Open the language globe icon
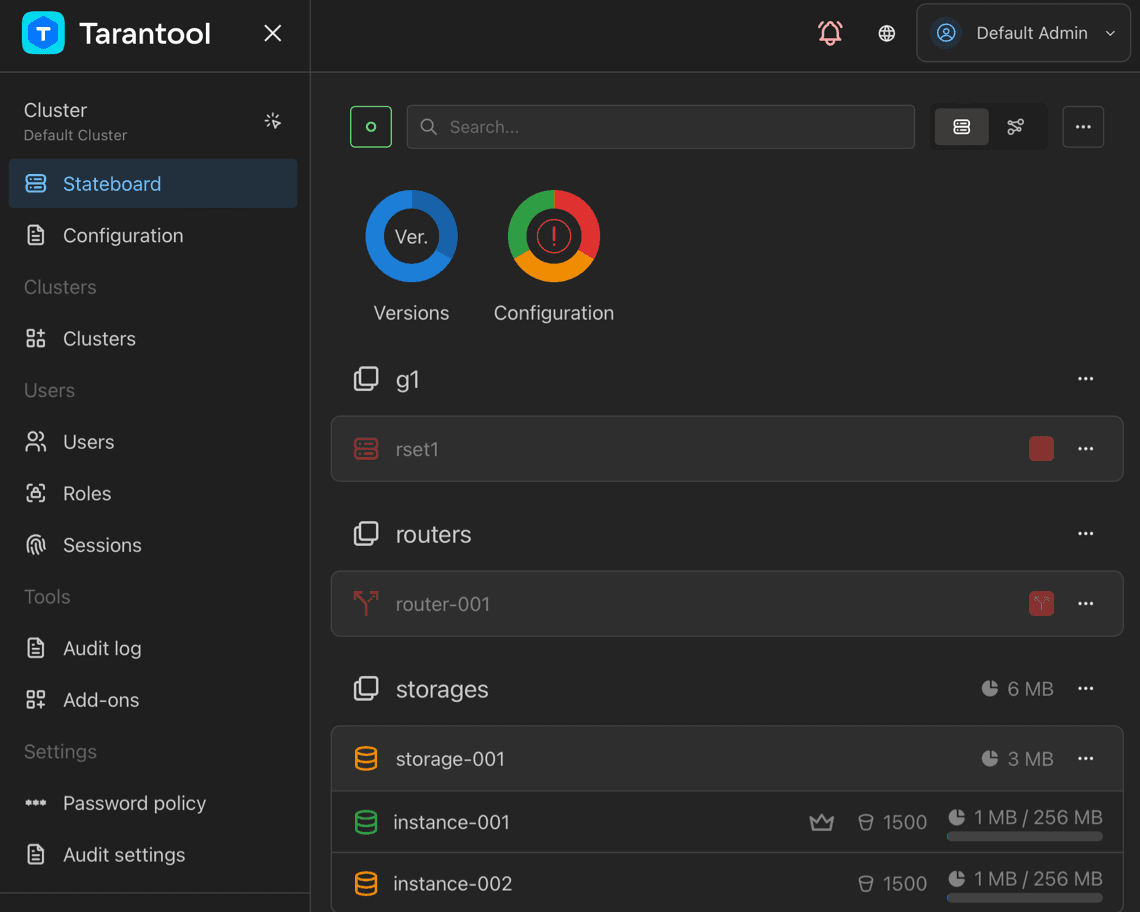This screenshot has width=1140, height=912. click(886, 33)
